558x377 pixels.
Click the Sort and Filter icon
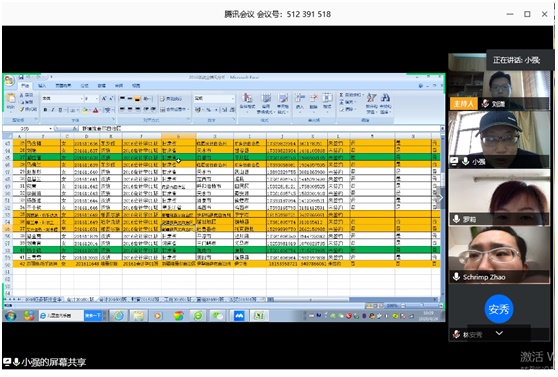click(x=372, y=101)
